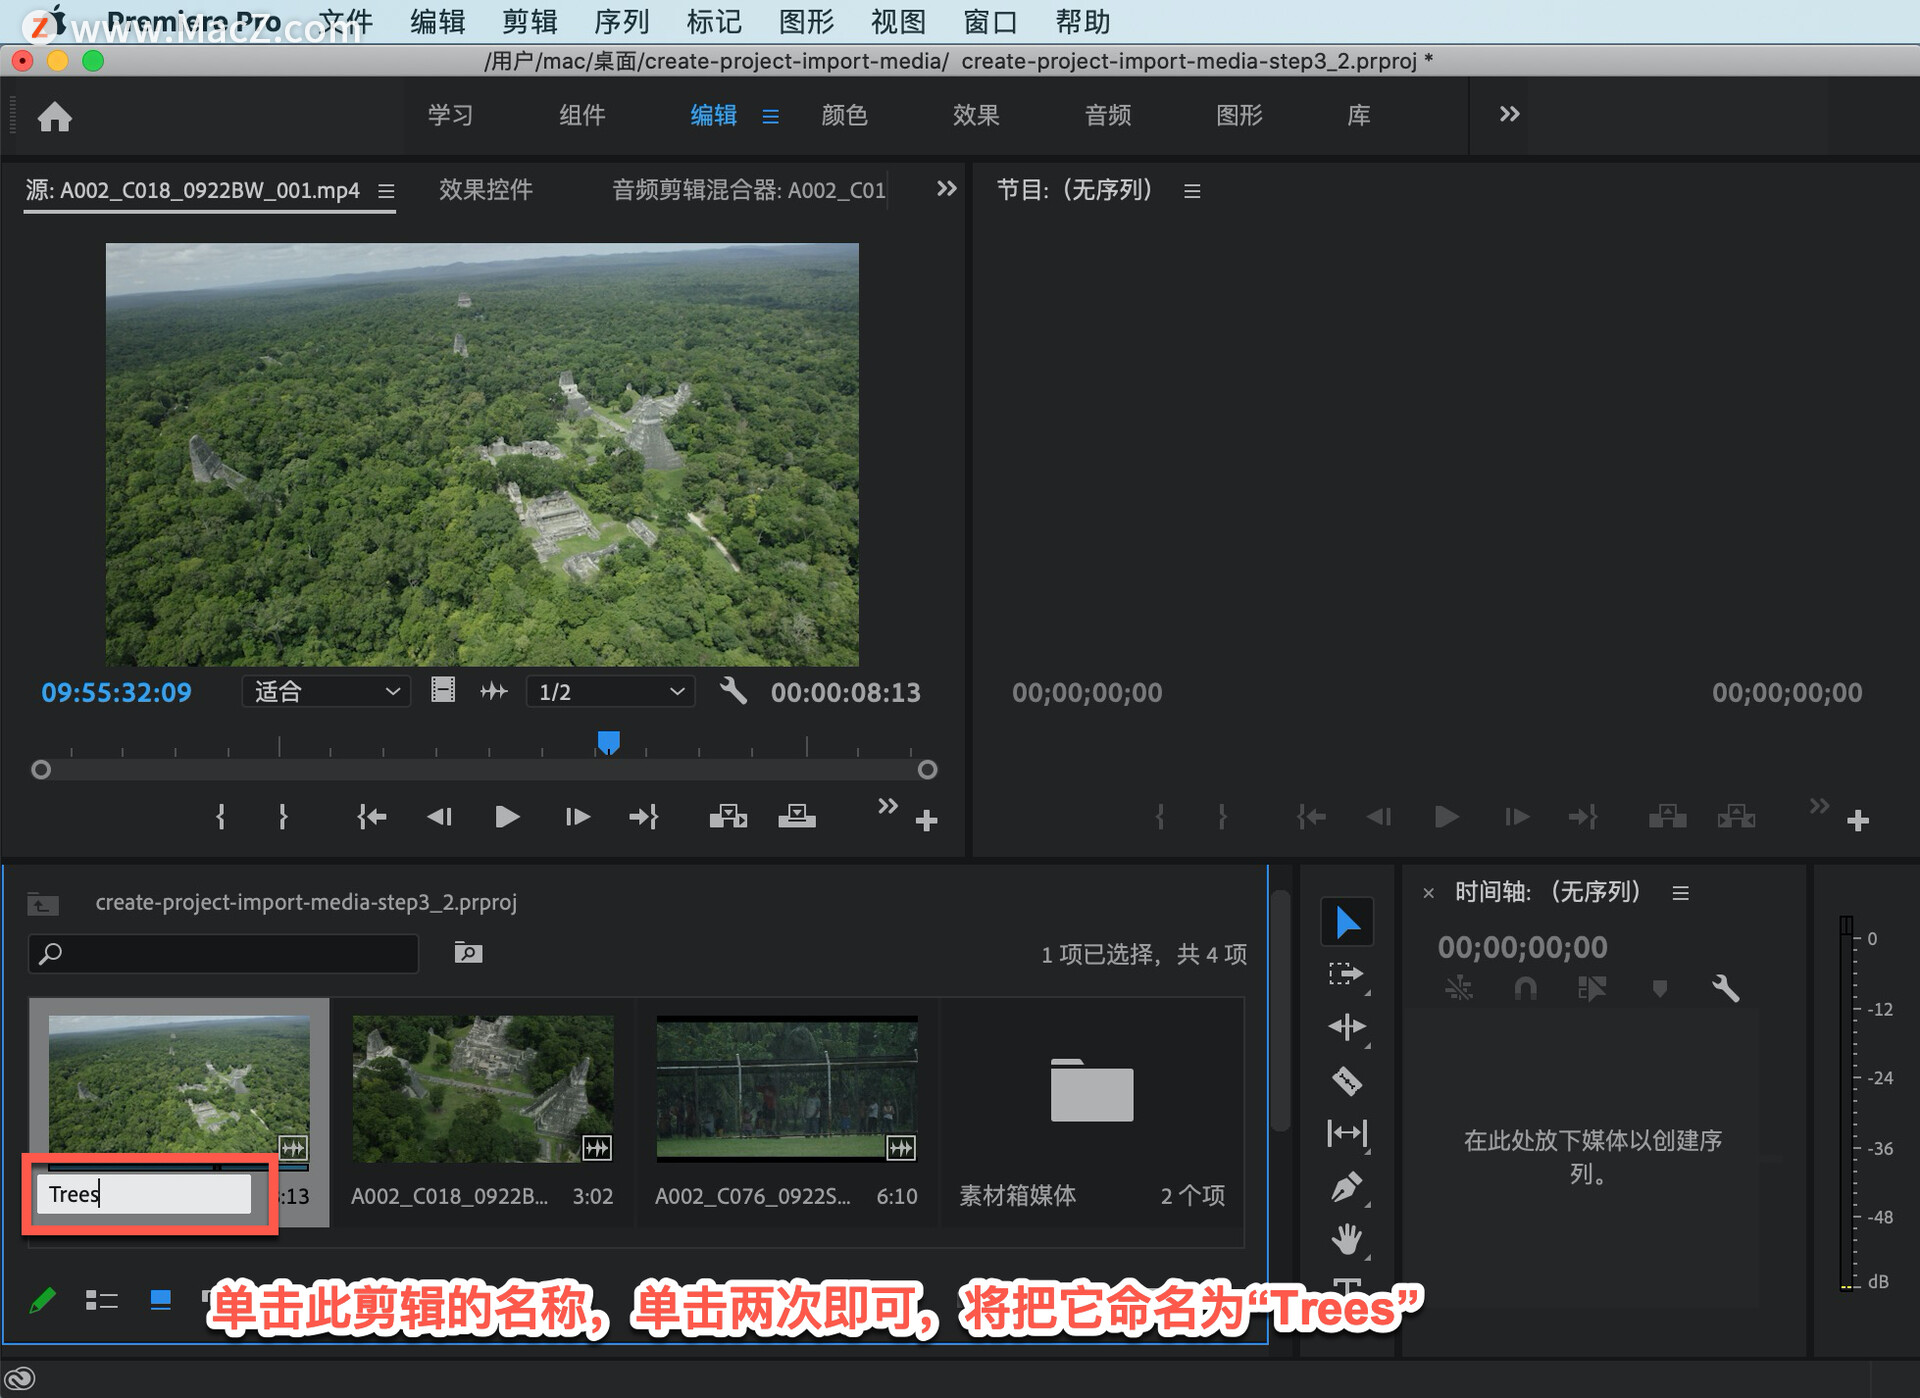Click Find in project camera-folder icon
The width and height of the screenshot is (1920, 1398).
(x=468, y=952)
